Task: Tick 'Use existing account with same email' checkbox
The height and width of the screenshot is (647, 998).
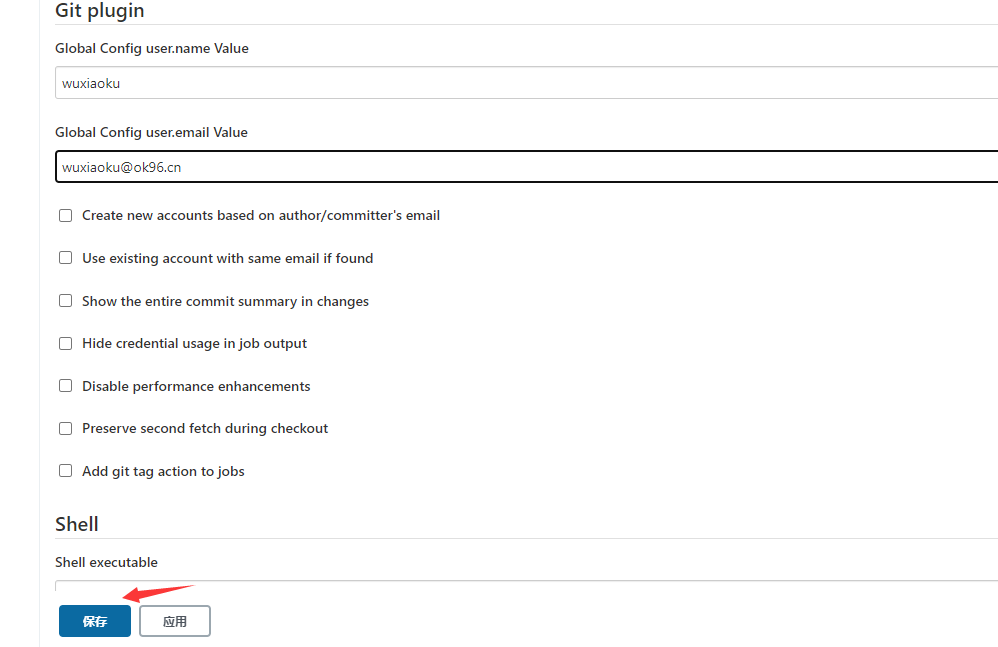Action: click(x=66, y=258)
